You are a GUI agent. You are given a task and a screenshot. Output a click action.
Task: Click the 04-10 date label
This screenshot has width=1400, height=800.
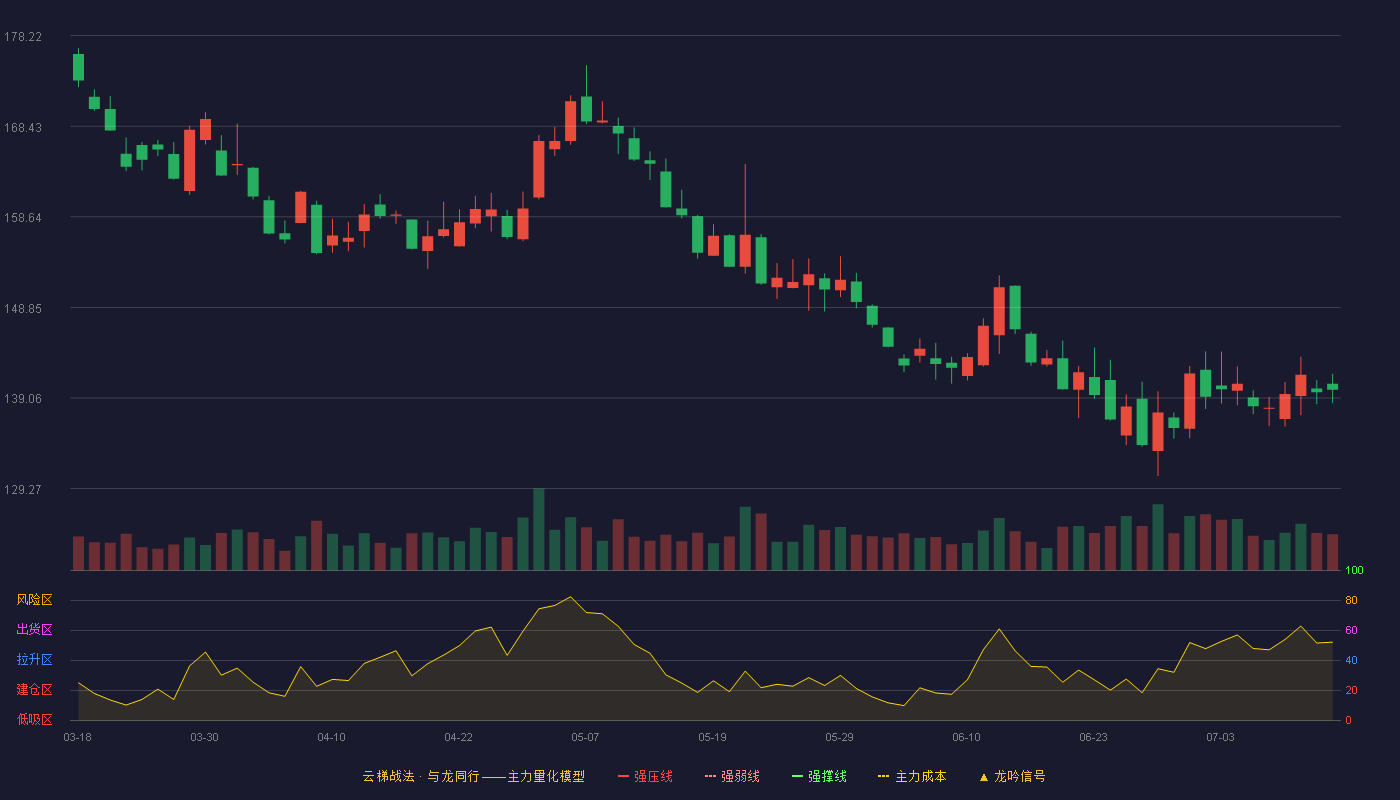pos(331,737)
